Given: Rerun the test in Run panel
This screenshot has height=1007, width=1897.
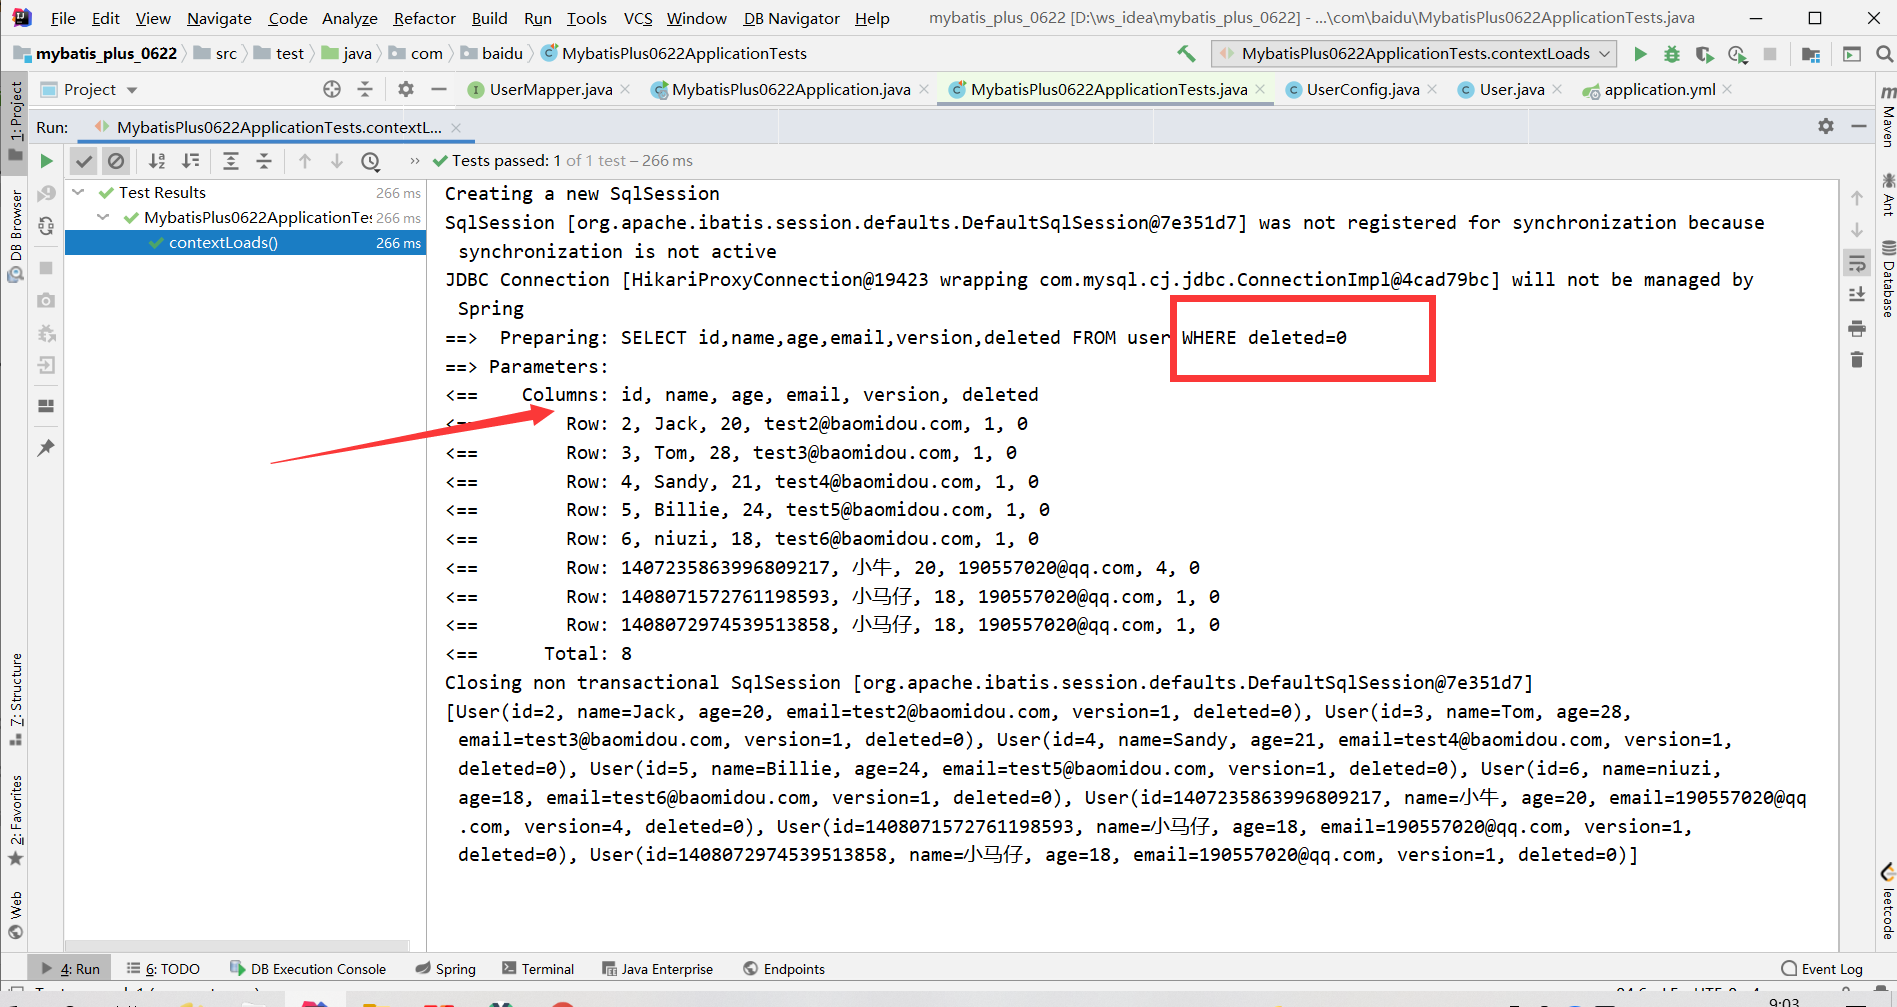Looking at the screenshot, I should click(x=46, y=161).
